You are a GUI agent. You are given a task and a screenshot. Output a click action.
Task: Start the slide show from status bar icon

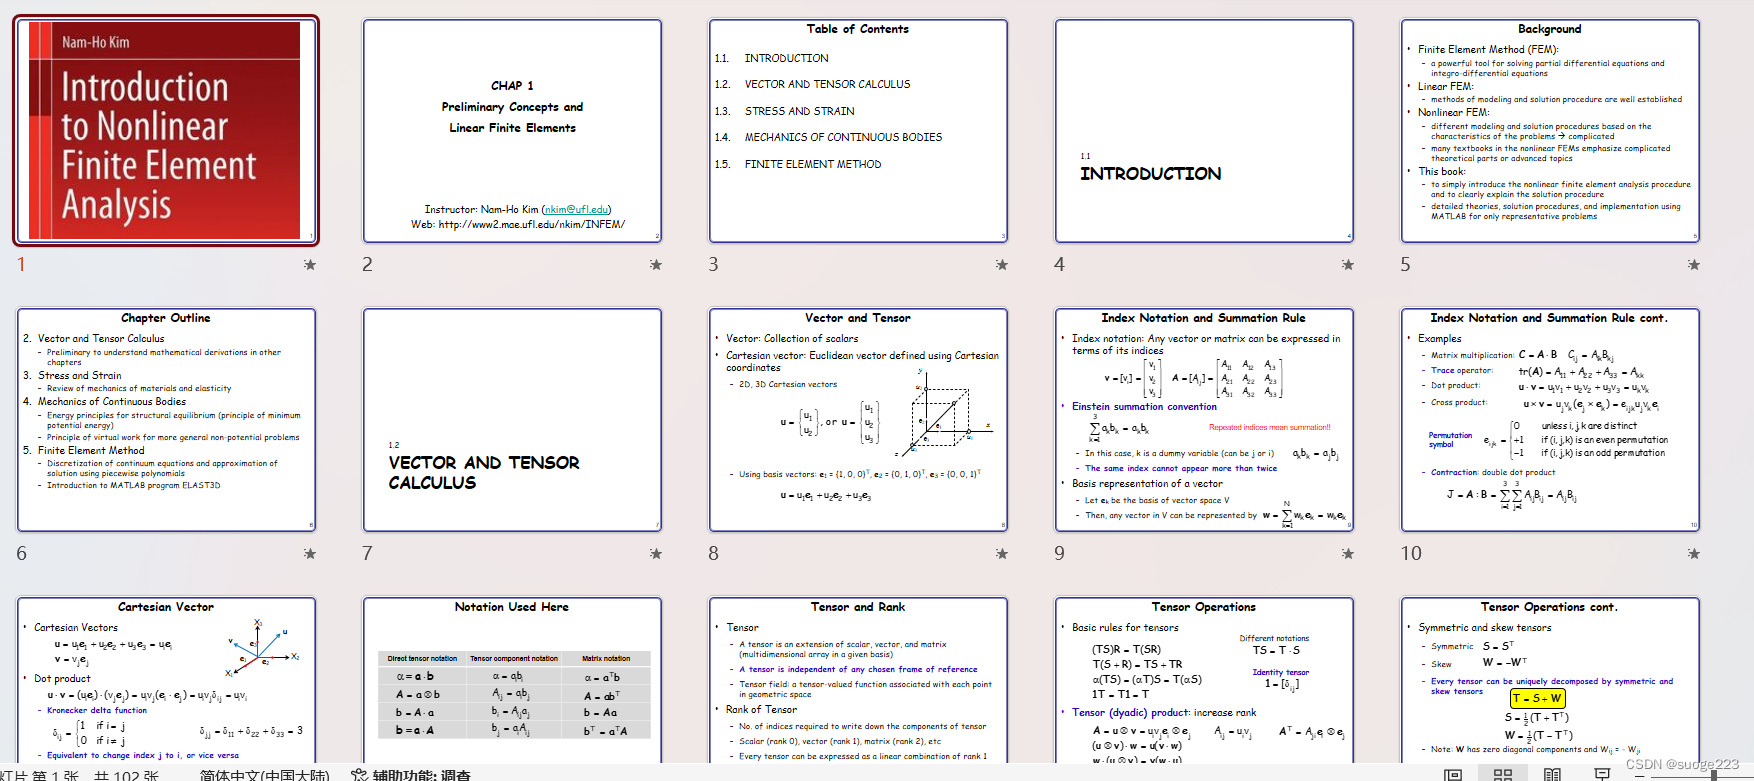pos(1602,774)
